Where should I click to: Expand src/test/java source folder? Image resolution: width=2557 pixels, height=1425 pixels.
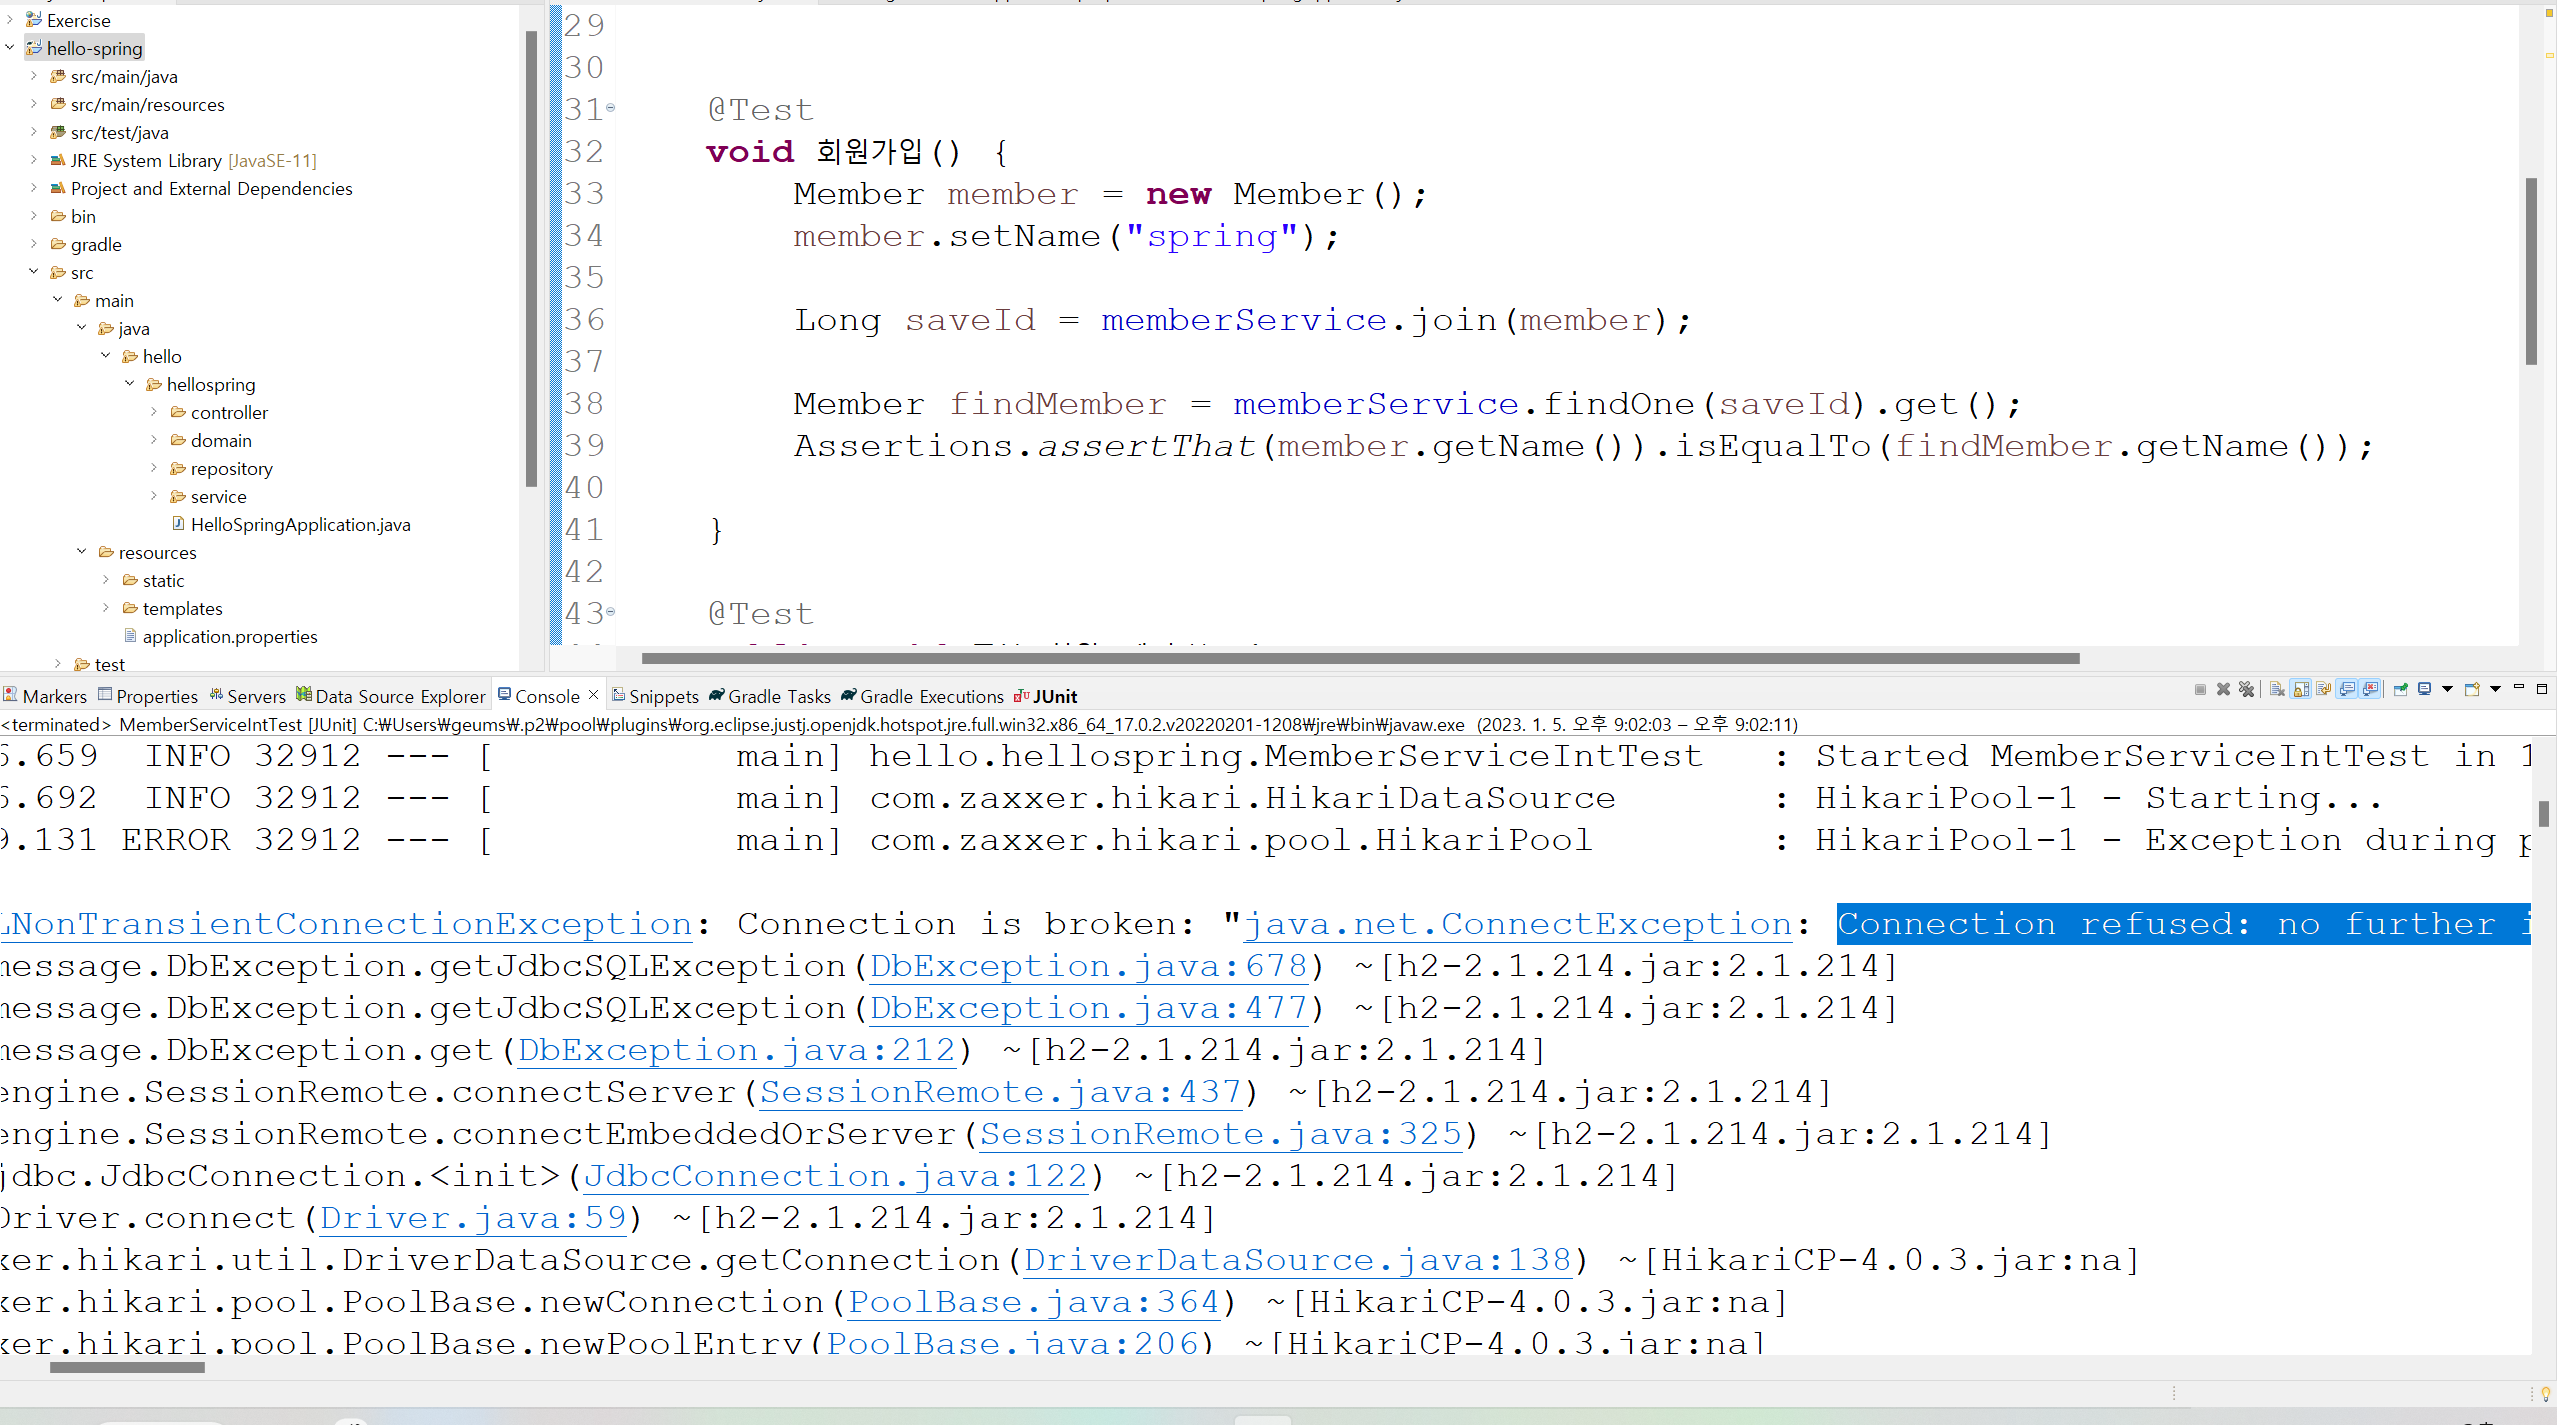coord(34,131)
